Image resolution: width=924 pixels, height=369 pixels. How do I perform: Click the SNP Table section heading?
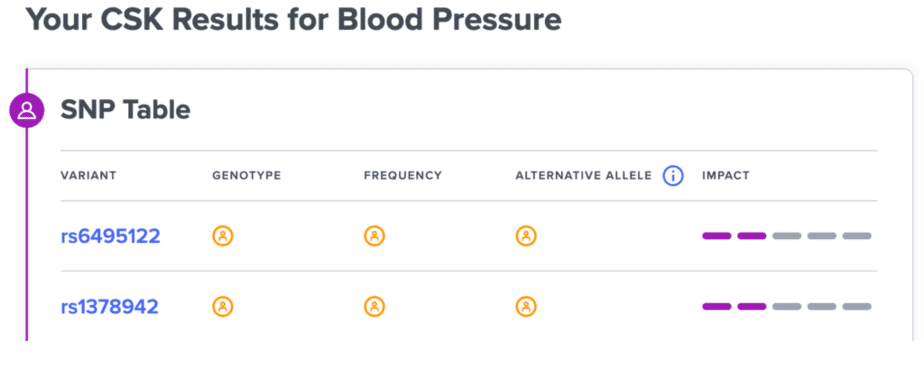coord(126,110)
